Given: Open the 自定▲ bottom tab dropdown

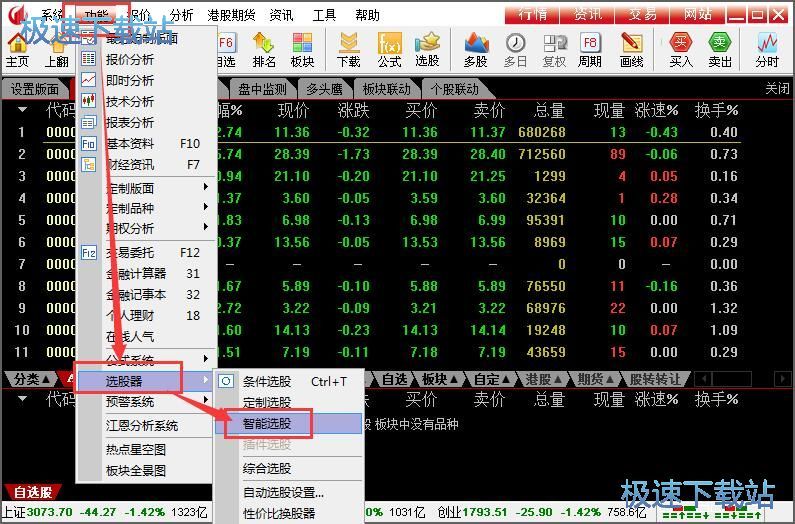Looking at the screenshot, I should (x=492, y=379).
